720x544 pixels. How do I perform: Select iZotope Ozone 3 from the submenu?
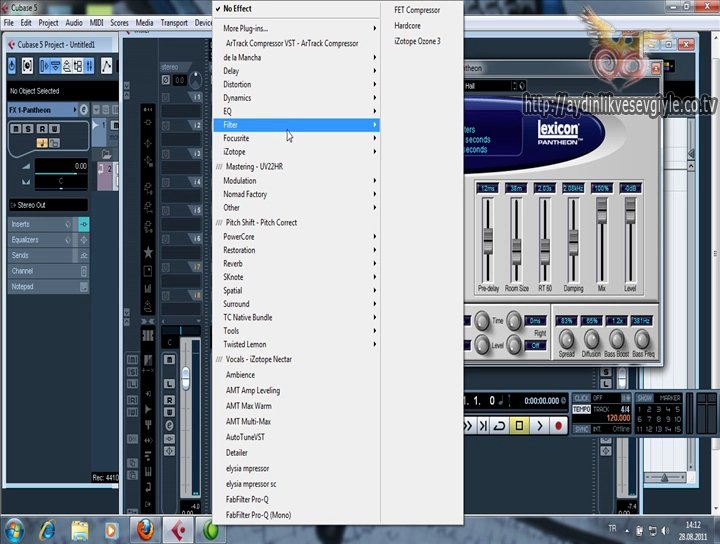(x=417, y=41)
